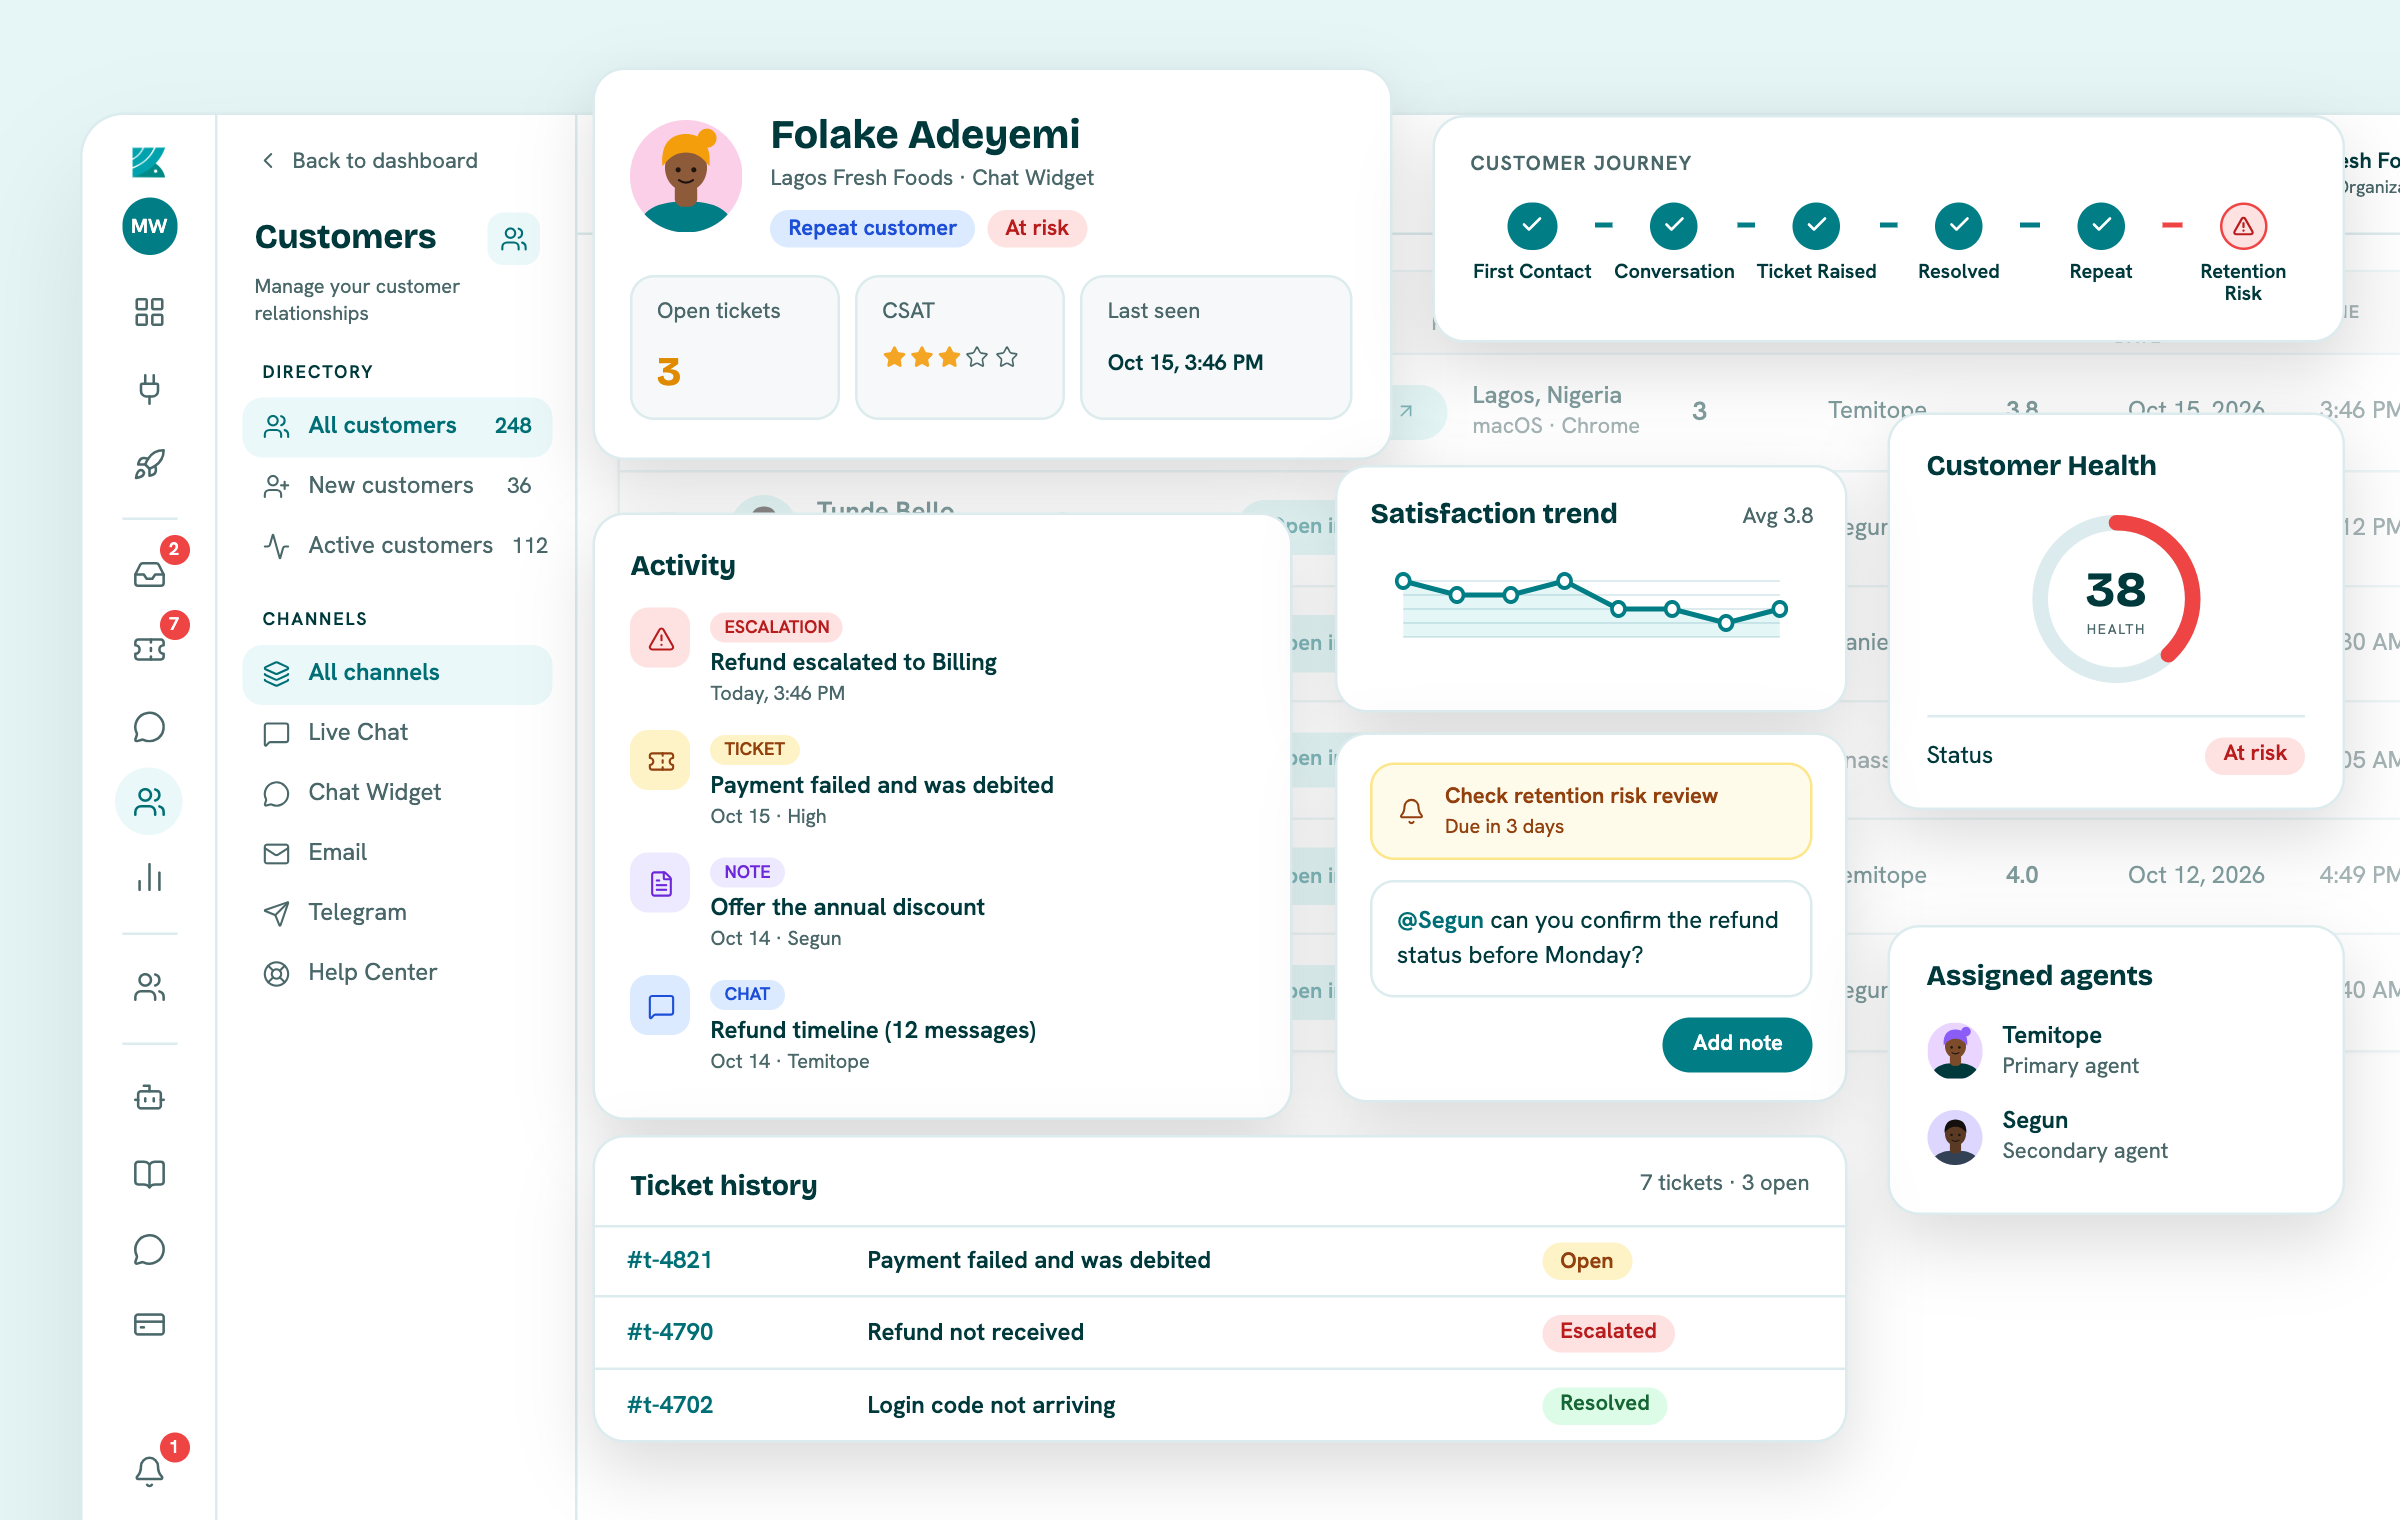The width and height of the screenshot is (2400, 1520).
Task: Click the Repeat customer tag
Action: 872,228
